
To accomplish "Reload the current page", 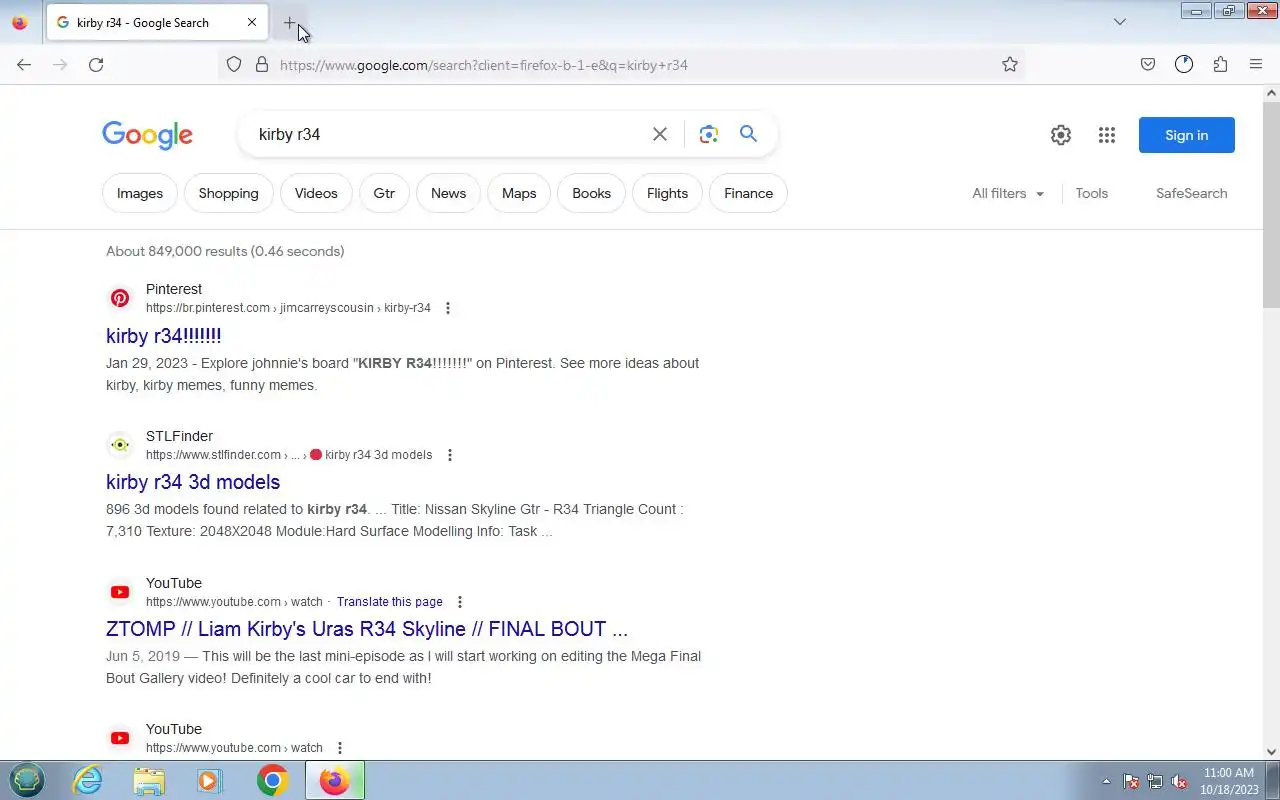I will coord(96,65).
